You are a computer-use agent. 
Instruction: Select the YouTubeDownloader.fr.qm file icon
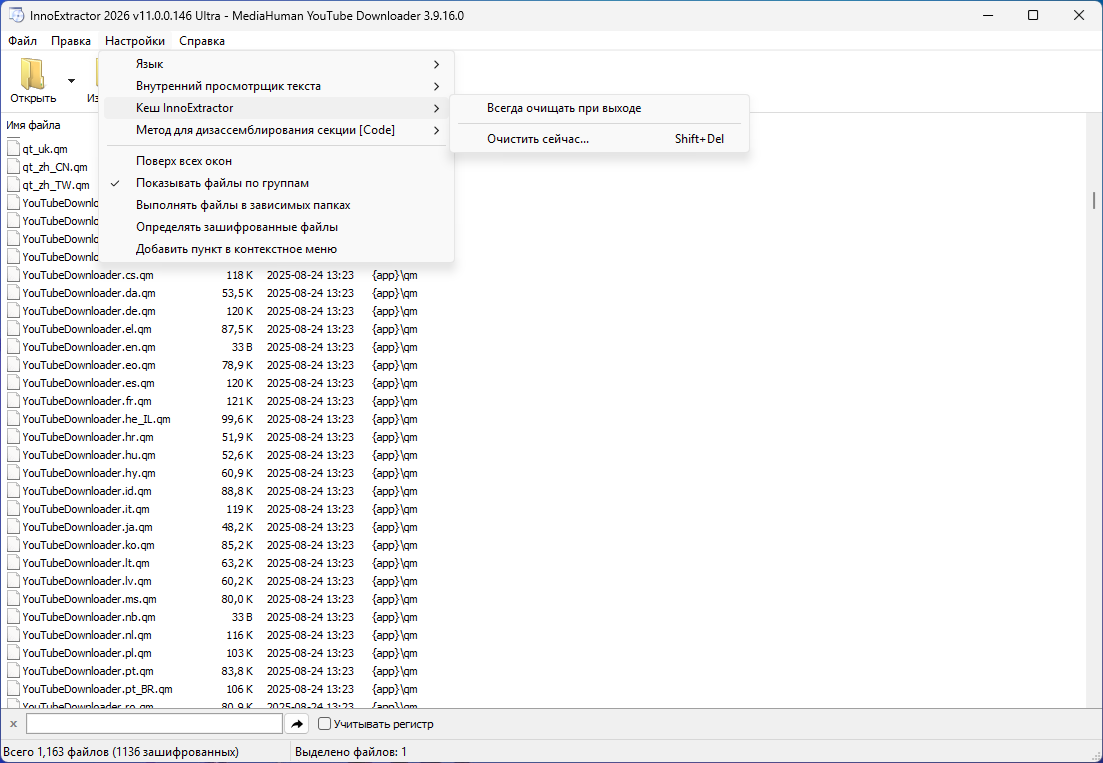13,401
